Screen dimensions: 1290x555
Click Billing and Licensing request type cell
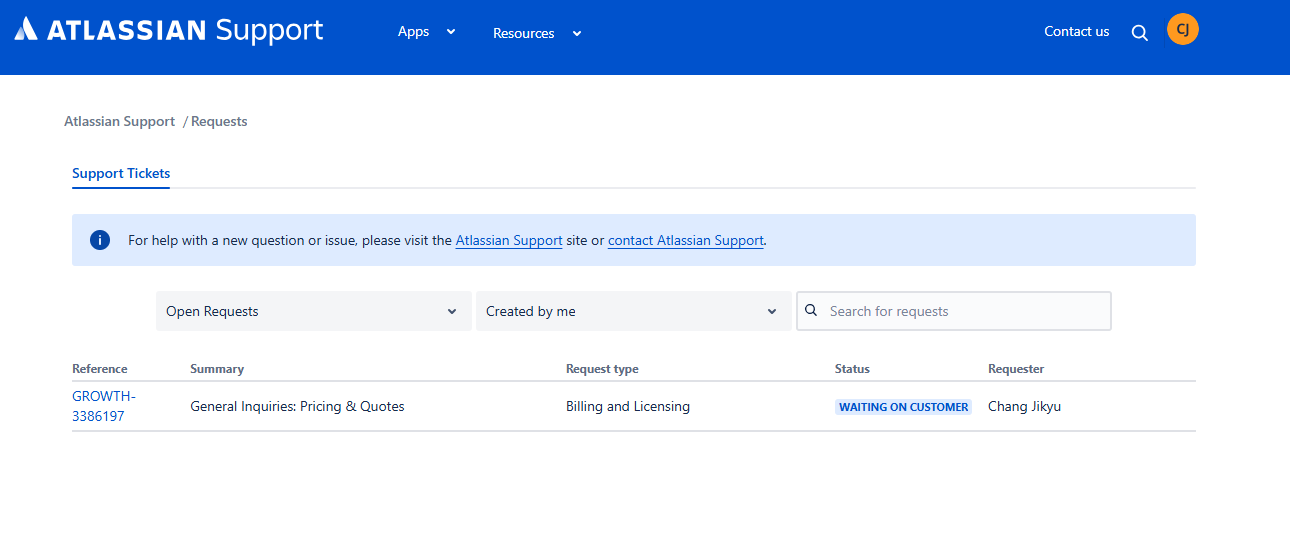click(628, 406)
